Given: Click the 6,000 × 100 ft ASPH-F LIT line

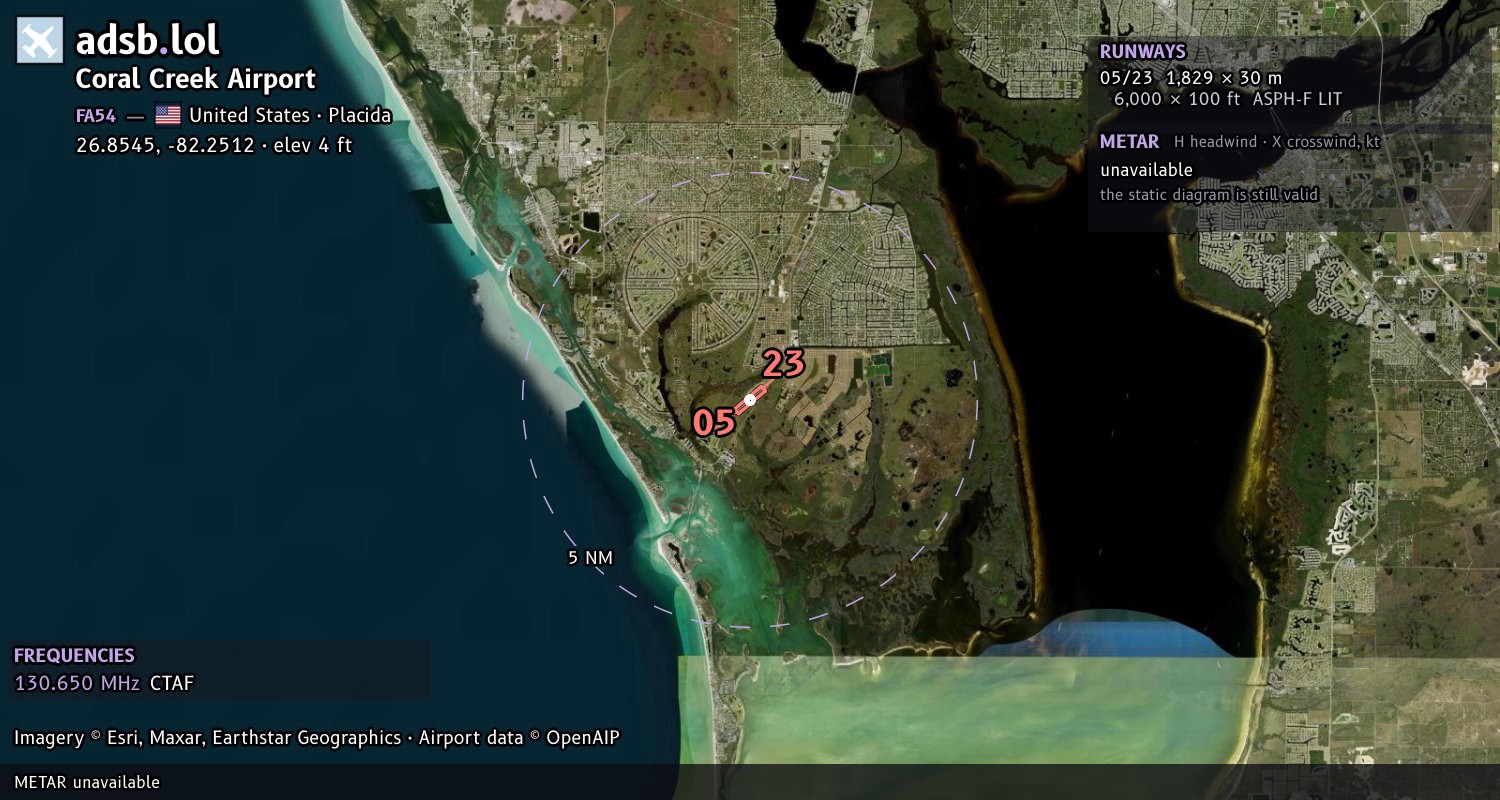Looking at the screenshot, I should click(1228, 99).
